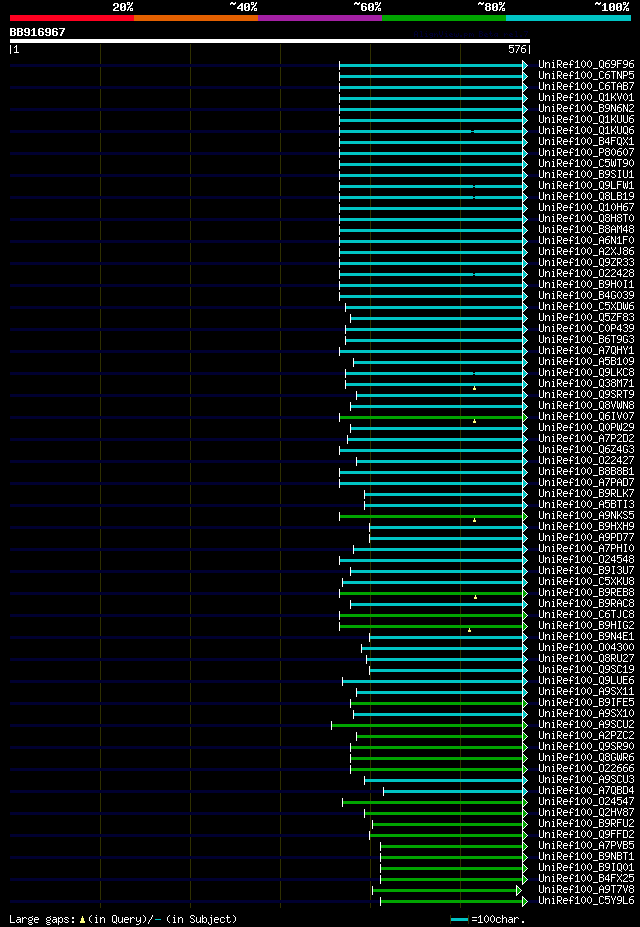Click the orange ~40% identity legend segment
640x927 pixels.
(196, 18)
